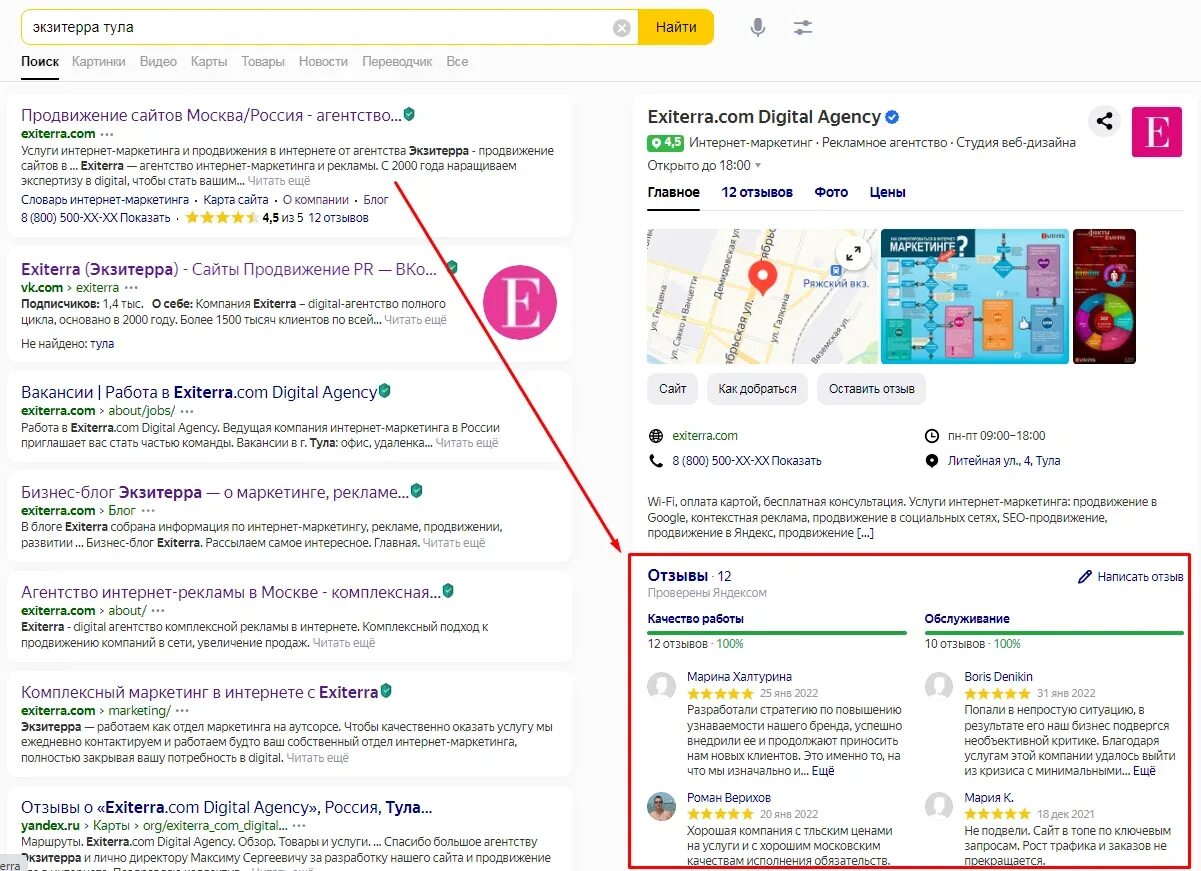Open the Маркетинге infographic photo thumbnail
This screenshot has height=871, width=1201.
click(974, 296)
